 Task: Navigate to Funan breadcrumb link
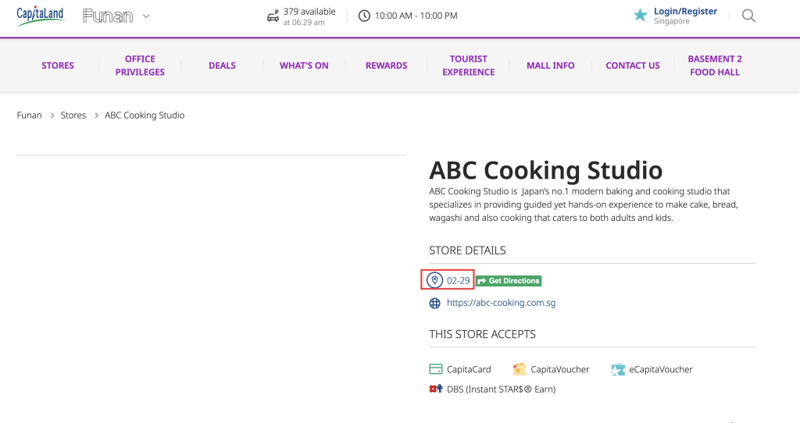click(29, 115)
